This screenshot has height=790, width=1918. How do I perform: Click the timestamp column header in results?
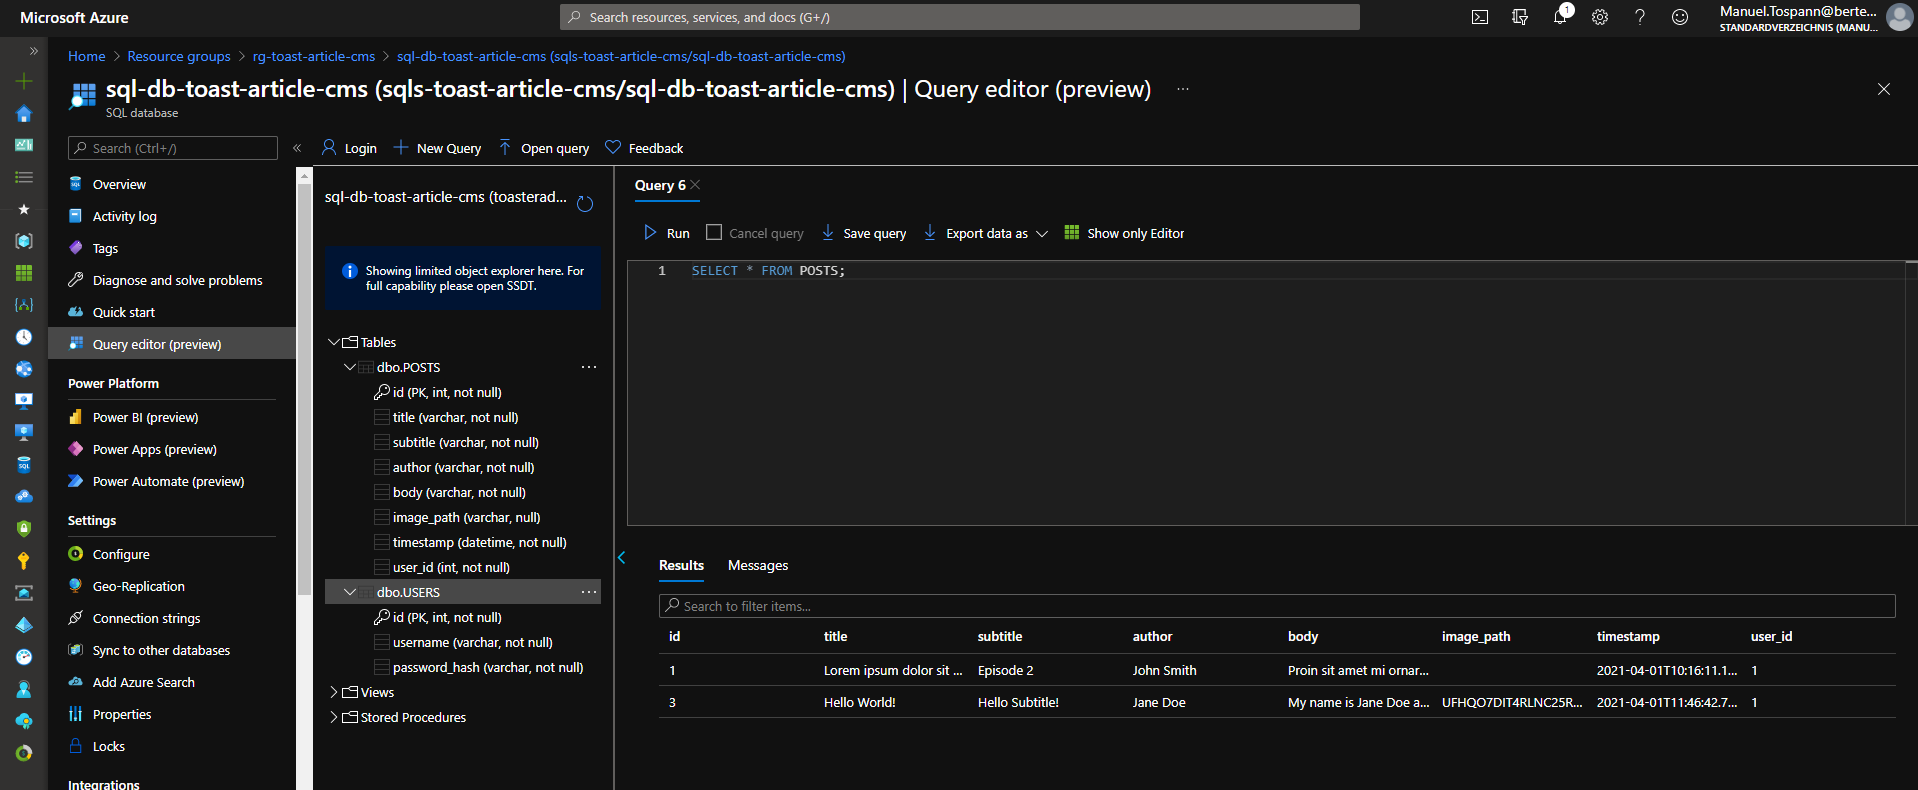coord(1628,636)
